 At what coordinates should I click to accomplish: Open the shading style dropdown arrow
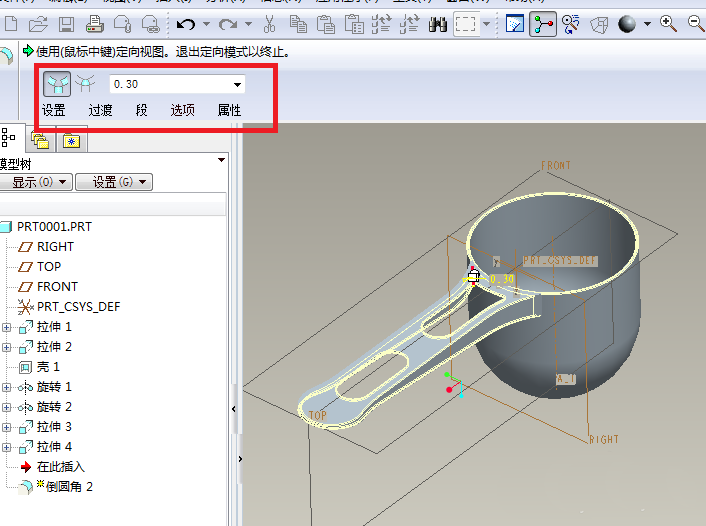coord(647,24)
